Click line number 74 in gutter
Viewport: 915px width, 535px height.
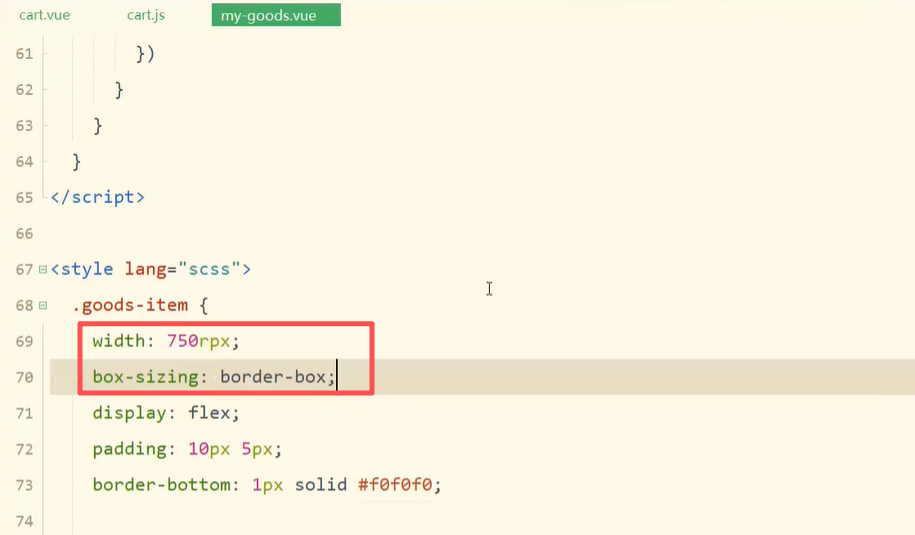point(25,521)
